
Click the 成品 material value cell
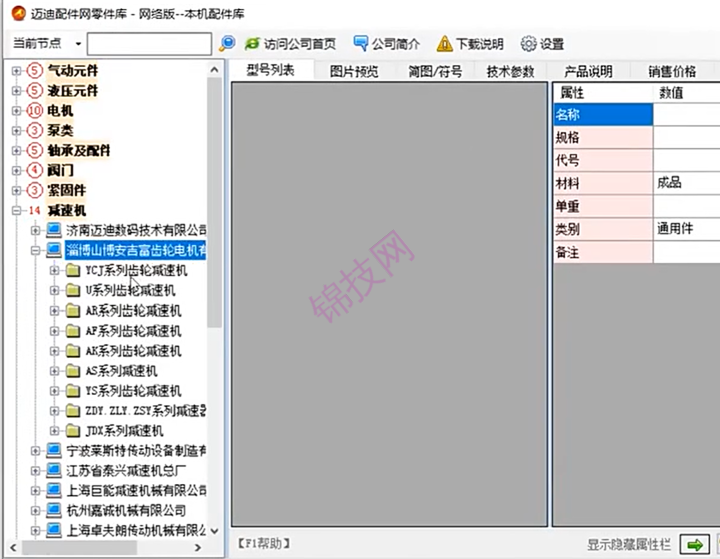[686, 183]
